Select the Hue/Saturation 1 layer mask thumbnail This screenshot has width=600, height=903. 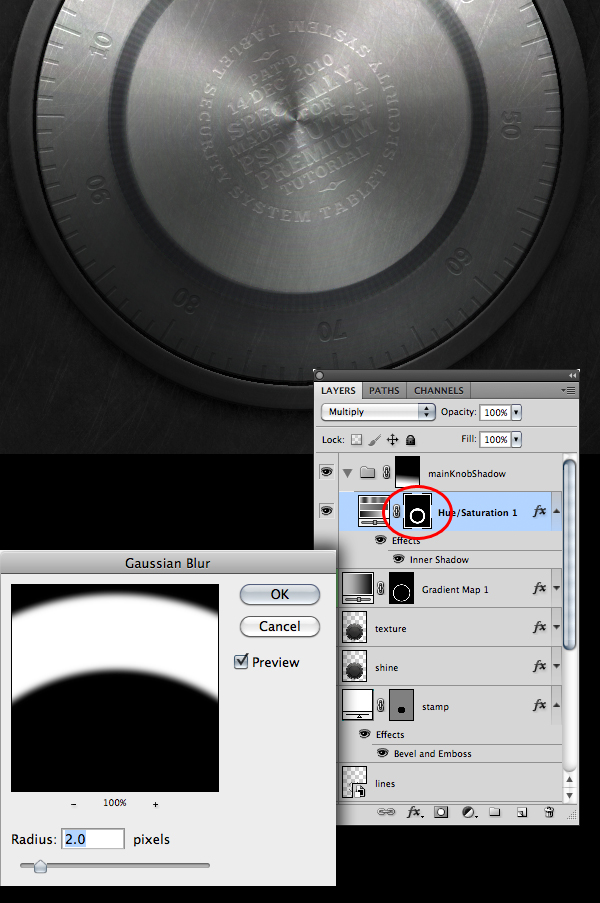[417, 511]
